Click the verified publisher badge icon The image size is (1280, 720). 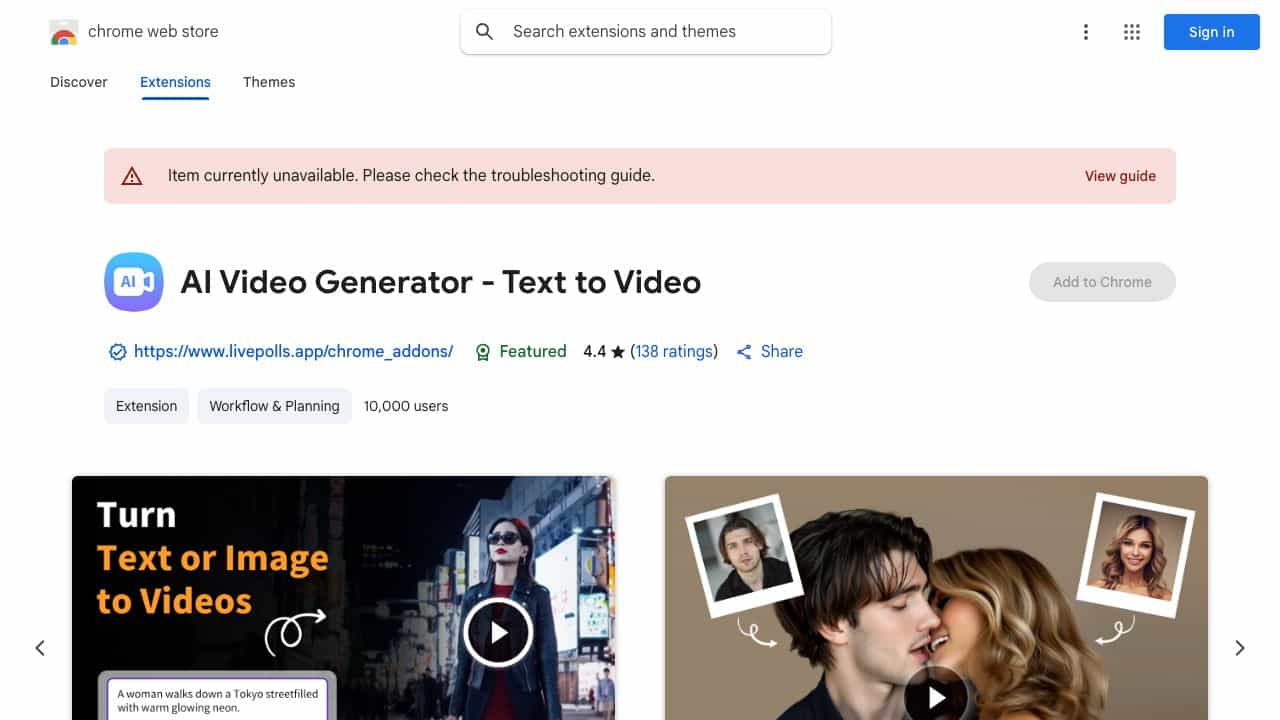pos(117,352)
